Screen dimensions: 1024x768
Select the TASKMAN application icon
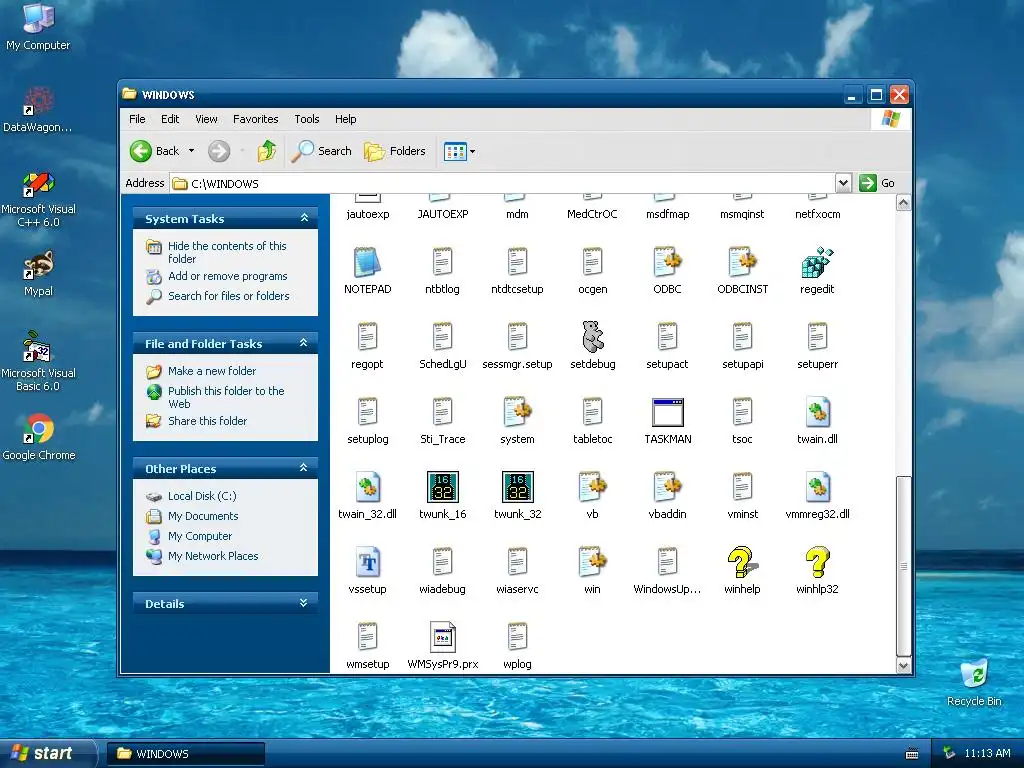point(667,413)
